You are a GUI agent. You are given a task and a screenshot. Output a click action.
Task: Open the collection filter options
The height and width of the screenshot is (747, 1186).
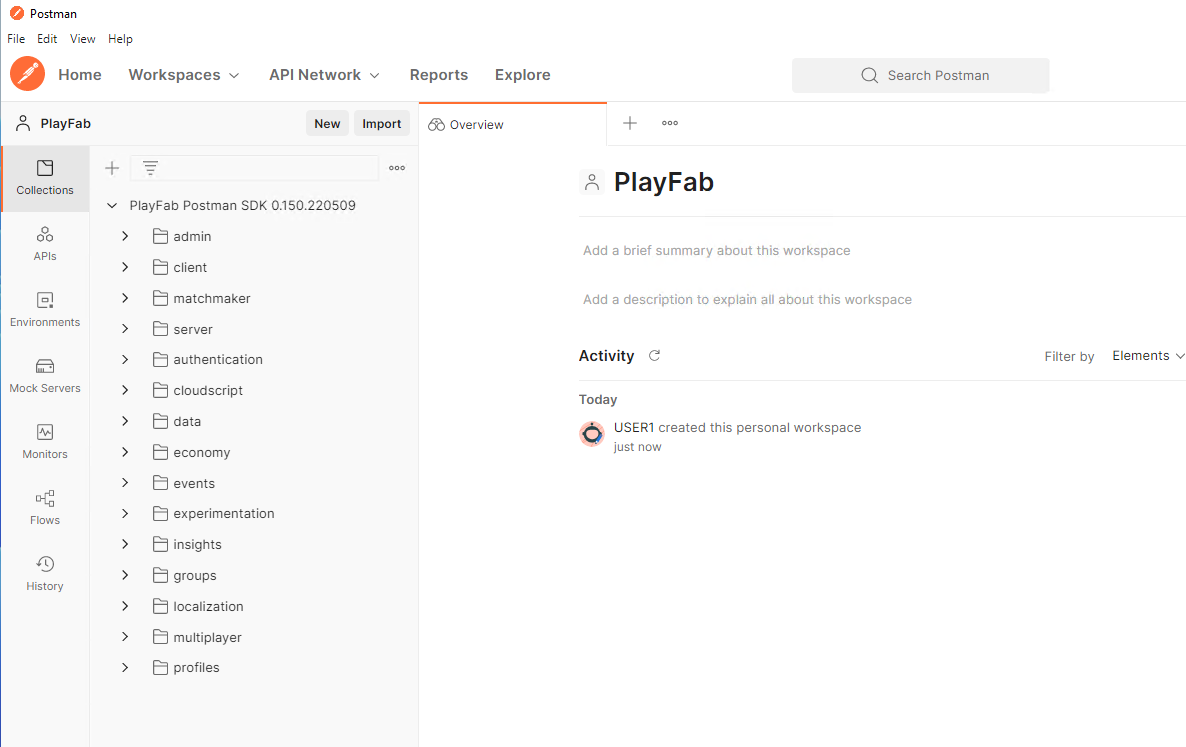coord(150,168)
